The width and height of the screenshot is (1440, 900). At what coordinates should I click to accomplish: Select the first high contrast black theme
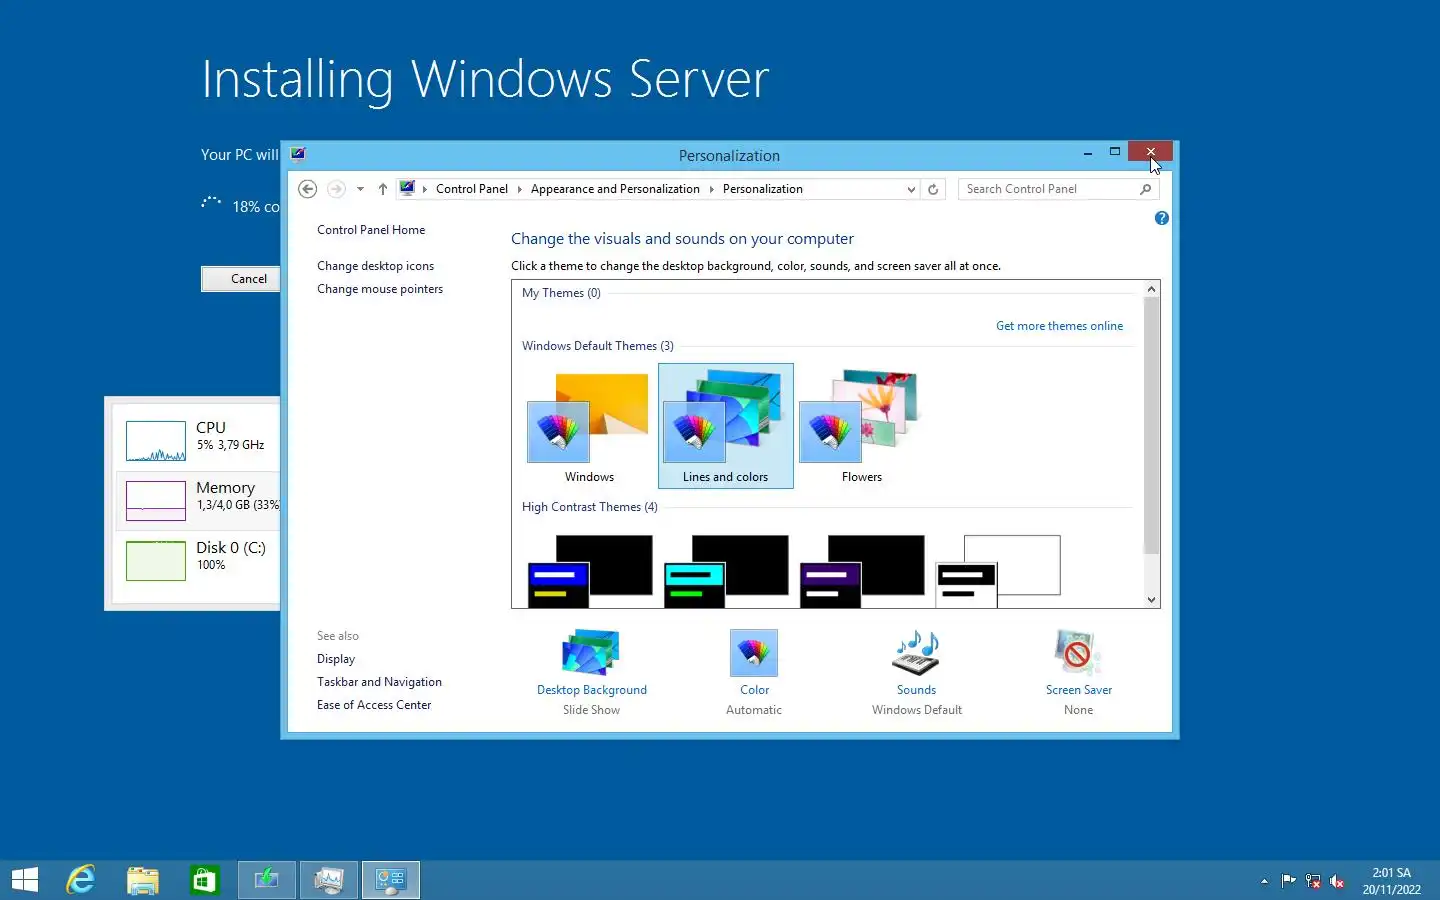tap(589, 571)
